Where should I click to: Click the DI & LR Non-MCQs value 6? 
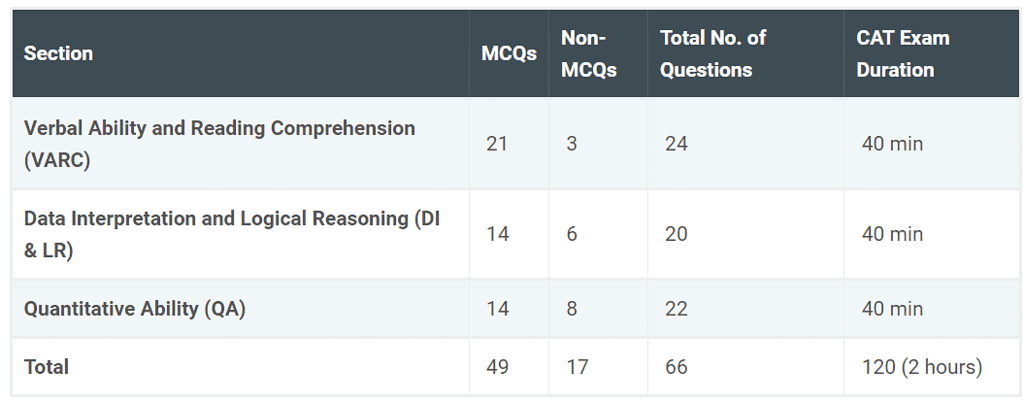[x=572, y=234]
